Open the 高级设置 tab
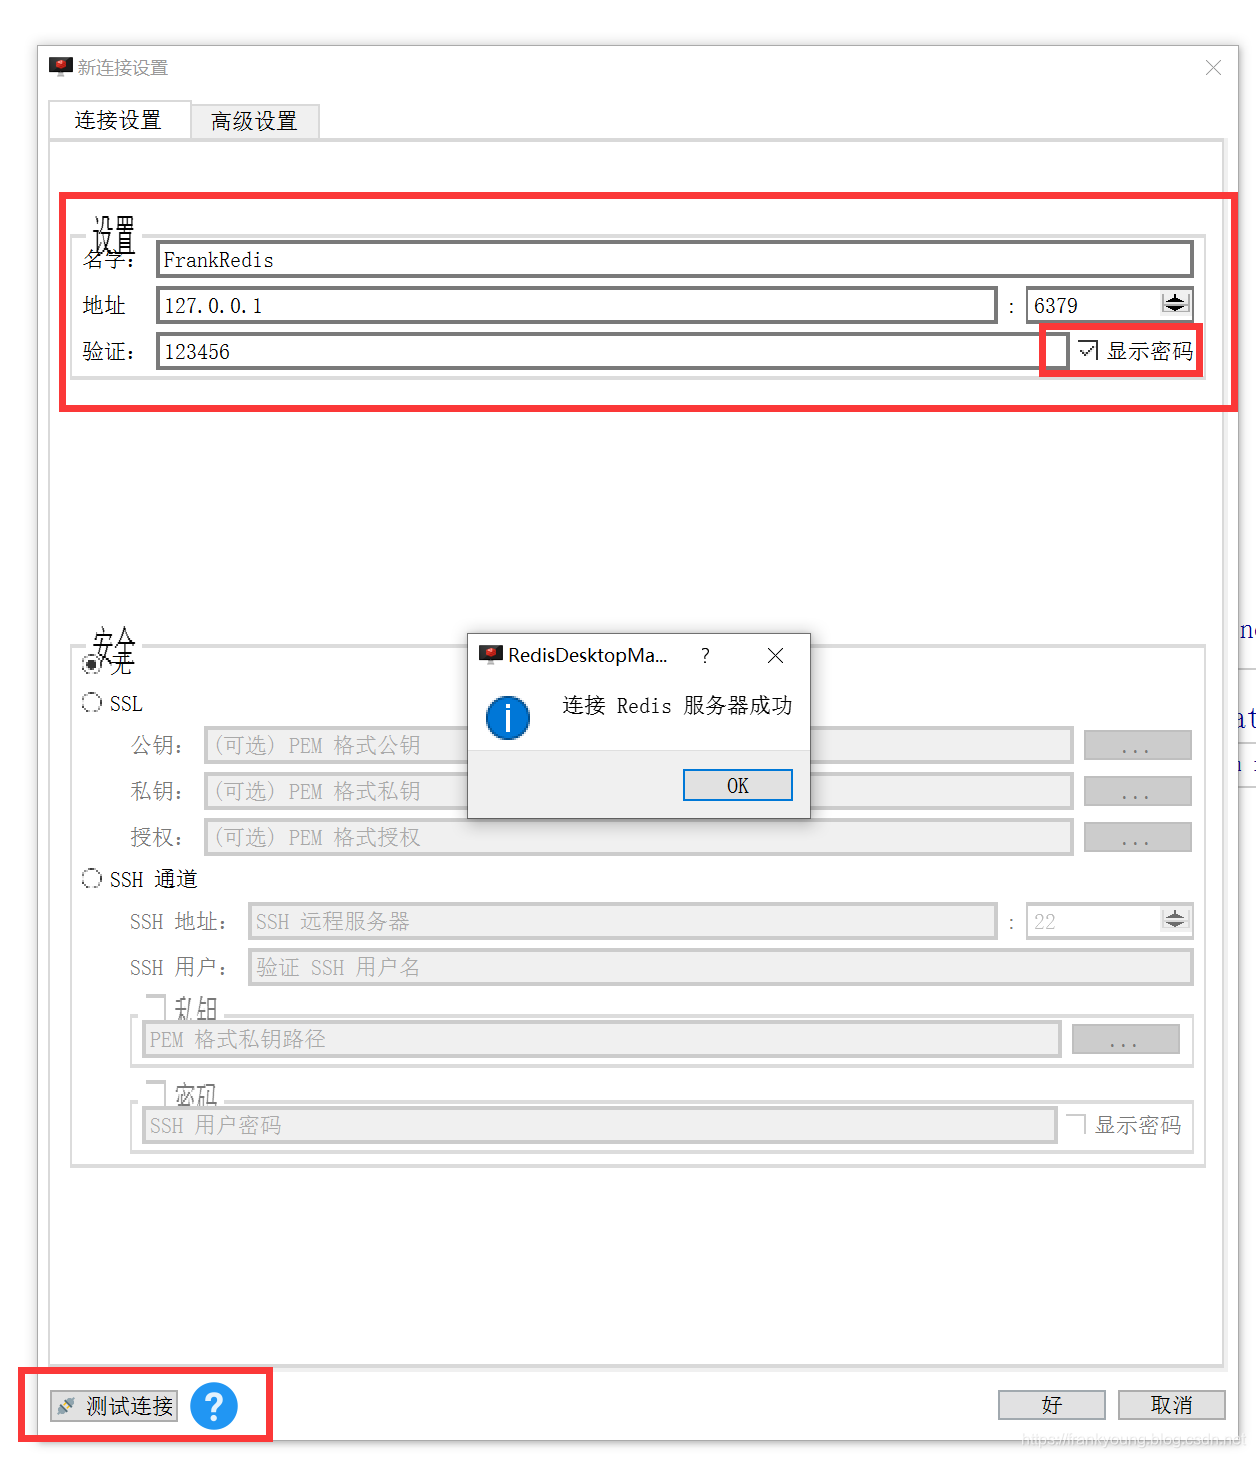1256x1458 pixels. (254, 121)
